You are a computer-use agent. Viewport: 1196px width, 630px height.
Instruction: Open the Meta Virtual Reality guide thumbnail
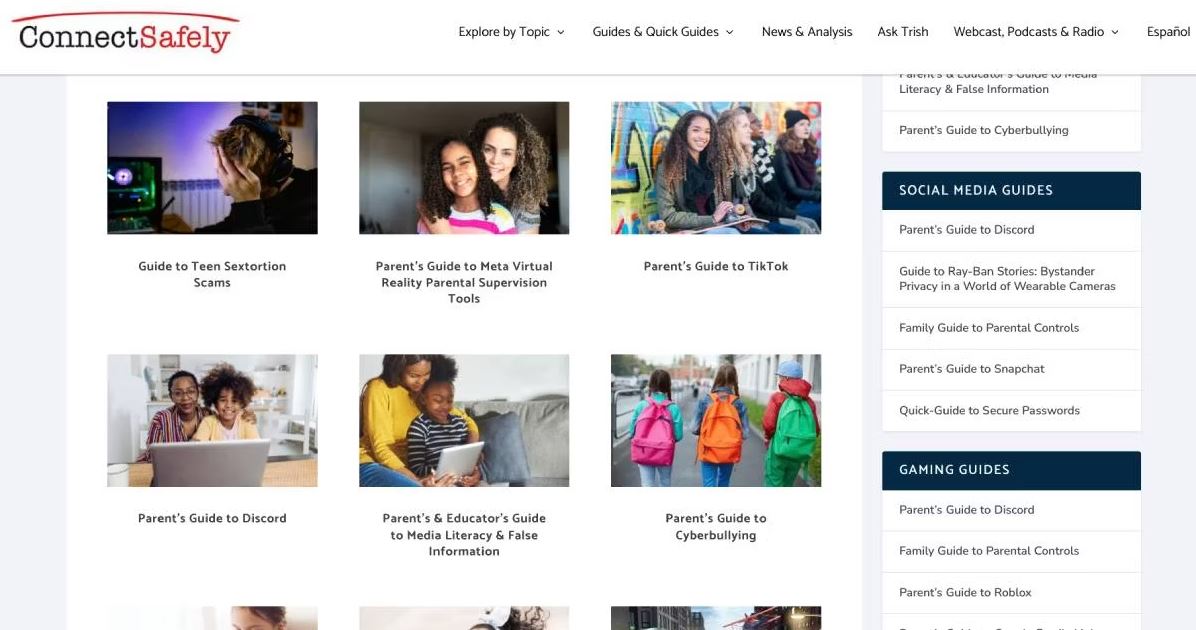tap(464, 168)
